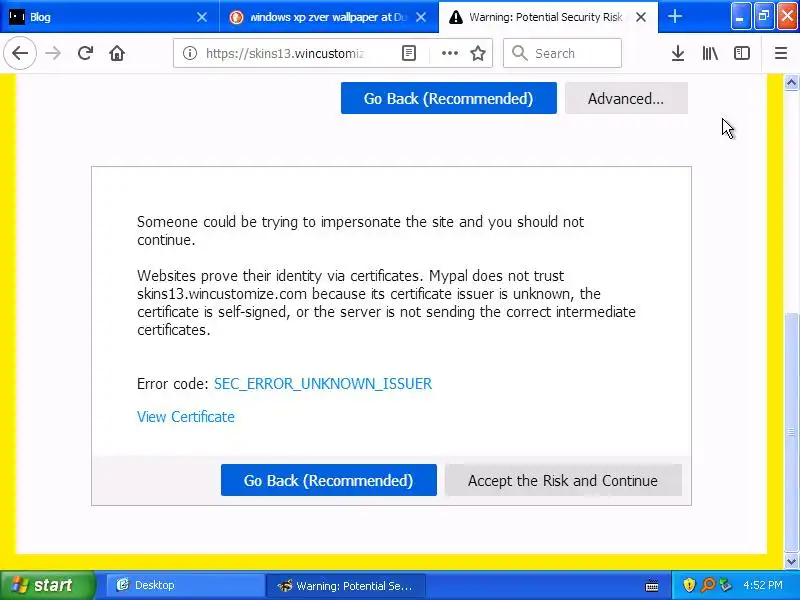
Task: Click the orange magnifier tray icon
Action: point(708,585)
